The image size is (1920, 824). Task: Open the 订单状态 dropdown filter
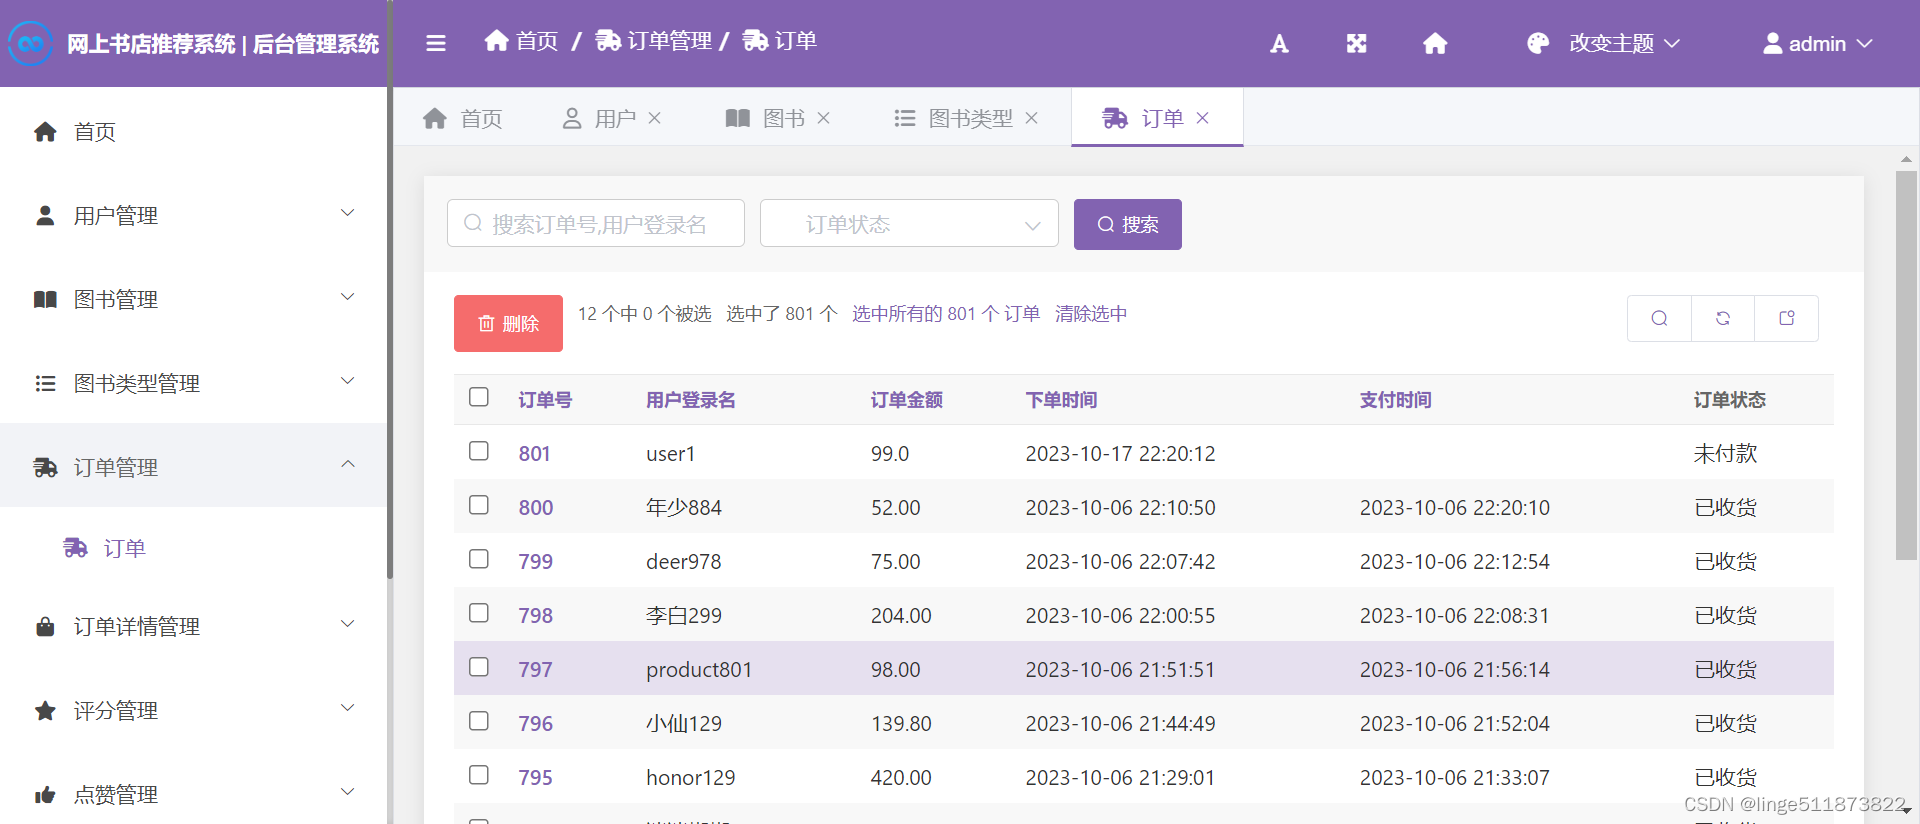point(909,223)
